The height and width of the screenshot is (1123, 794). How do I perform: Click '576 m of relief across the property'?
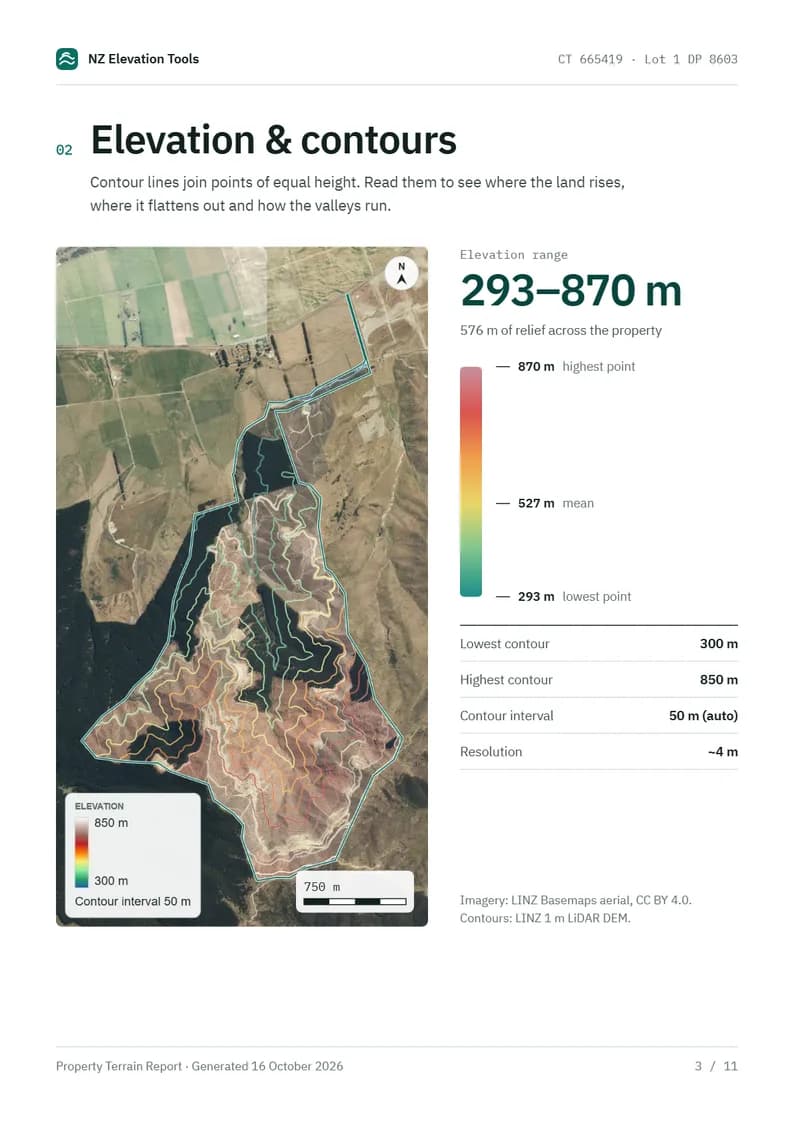point(561,330)
